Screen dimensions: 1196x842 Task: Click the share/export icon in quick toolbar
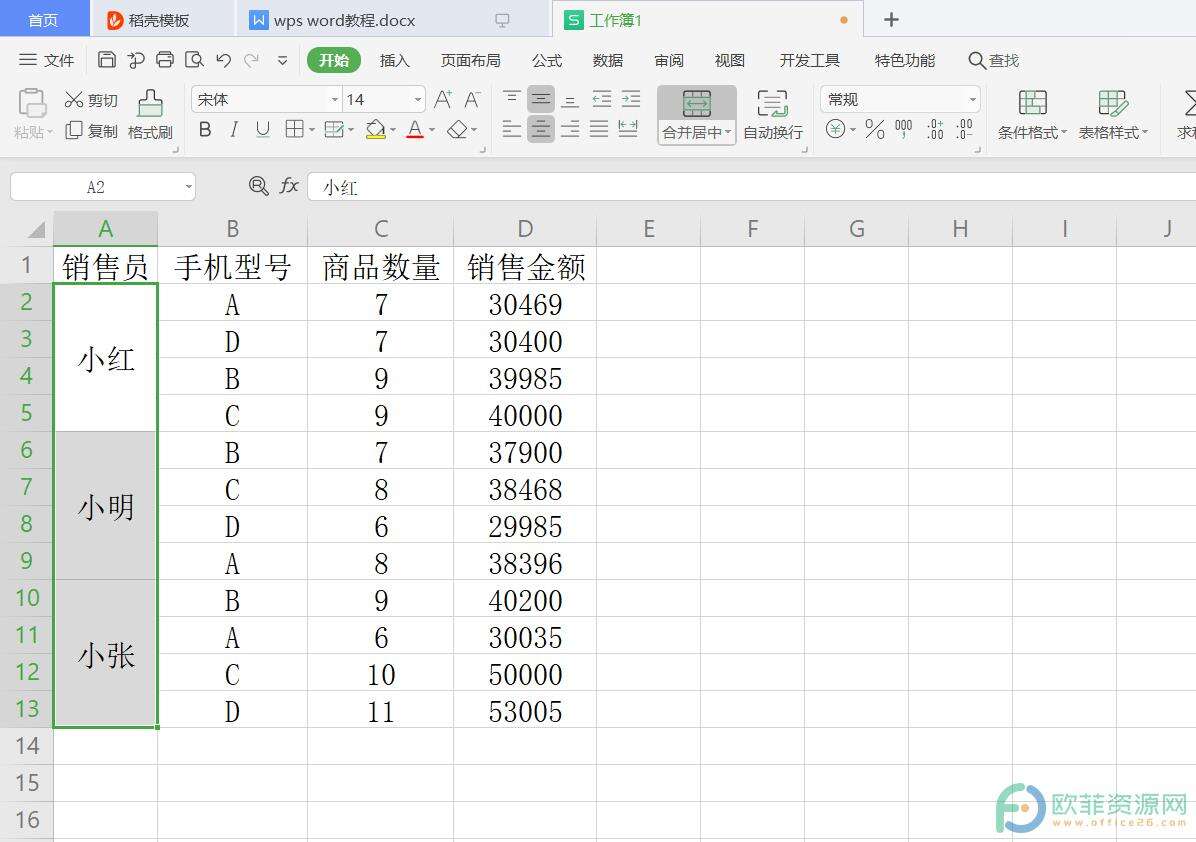click(136, 60)
